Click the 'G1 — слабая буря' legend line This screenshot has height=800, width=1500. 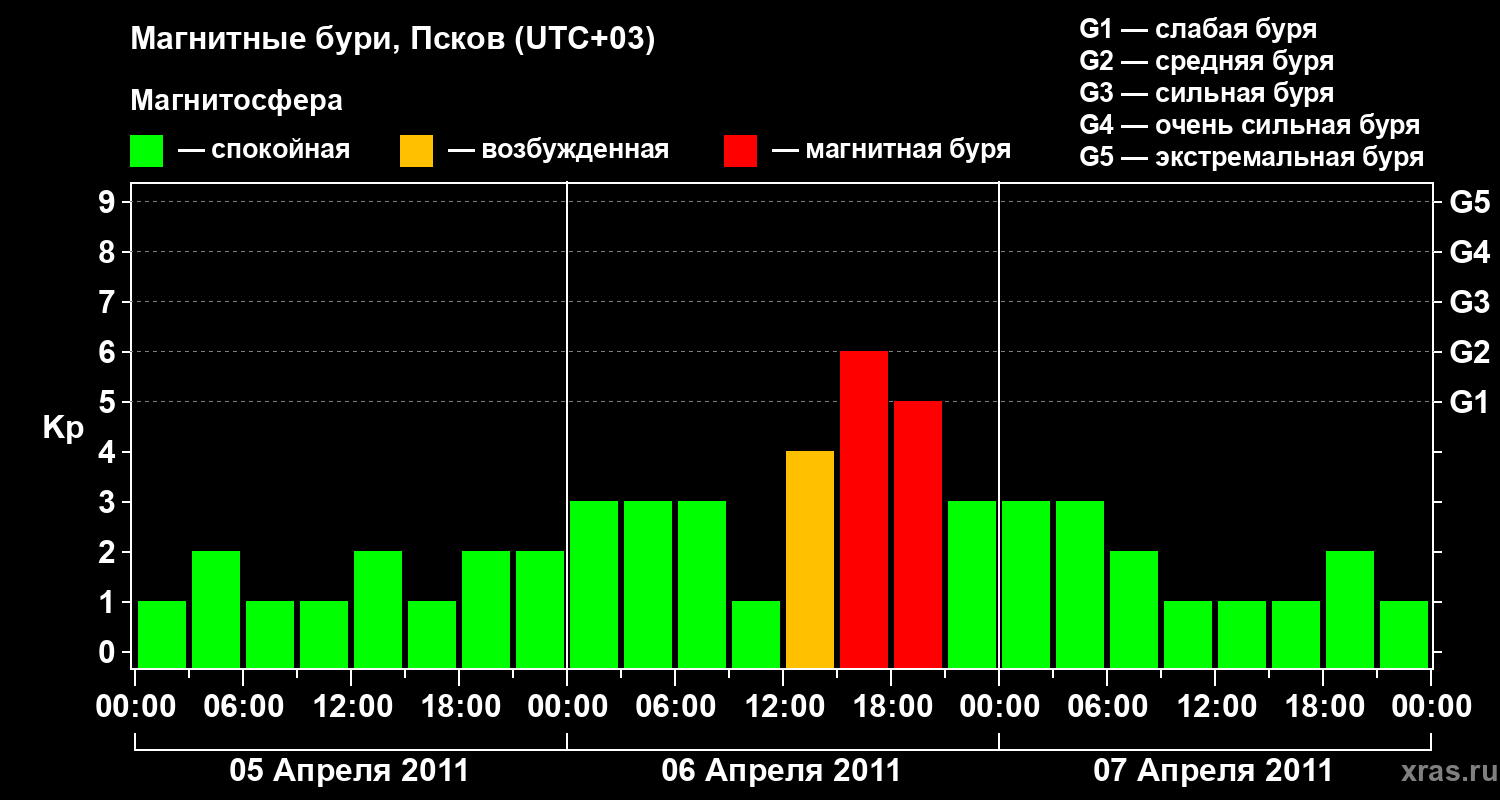point(1198,29)
